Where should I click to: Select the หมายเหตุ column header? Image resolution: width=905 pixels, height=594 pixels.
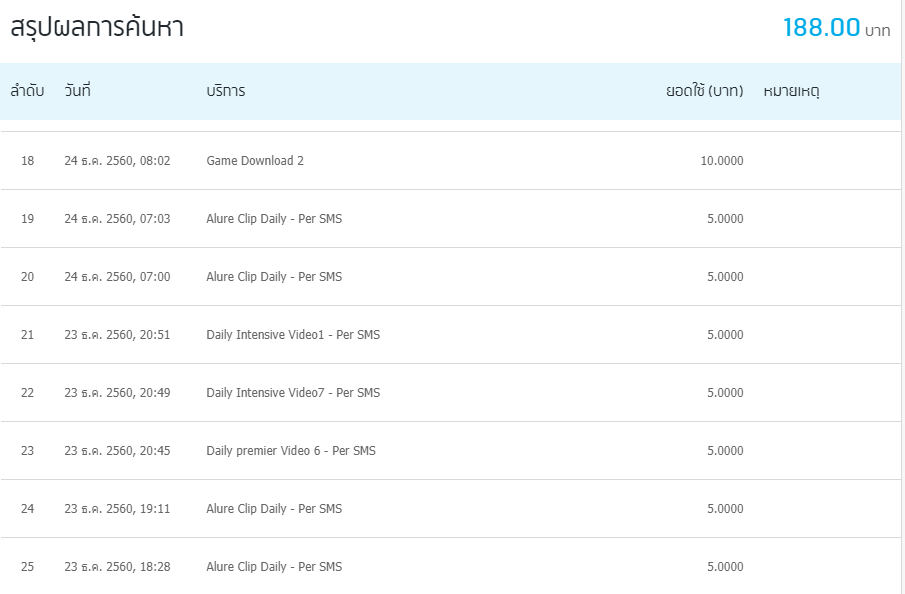pos(791,91)
